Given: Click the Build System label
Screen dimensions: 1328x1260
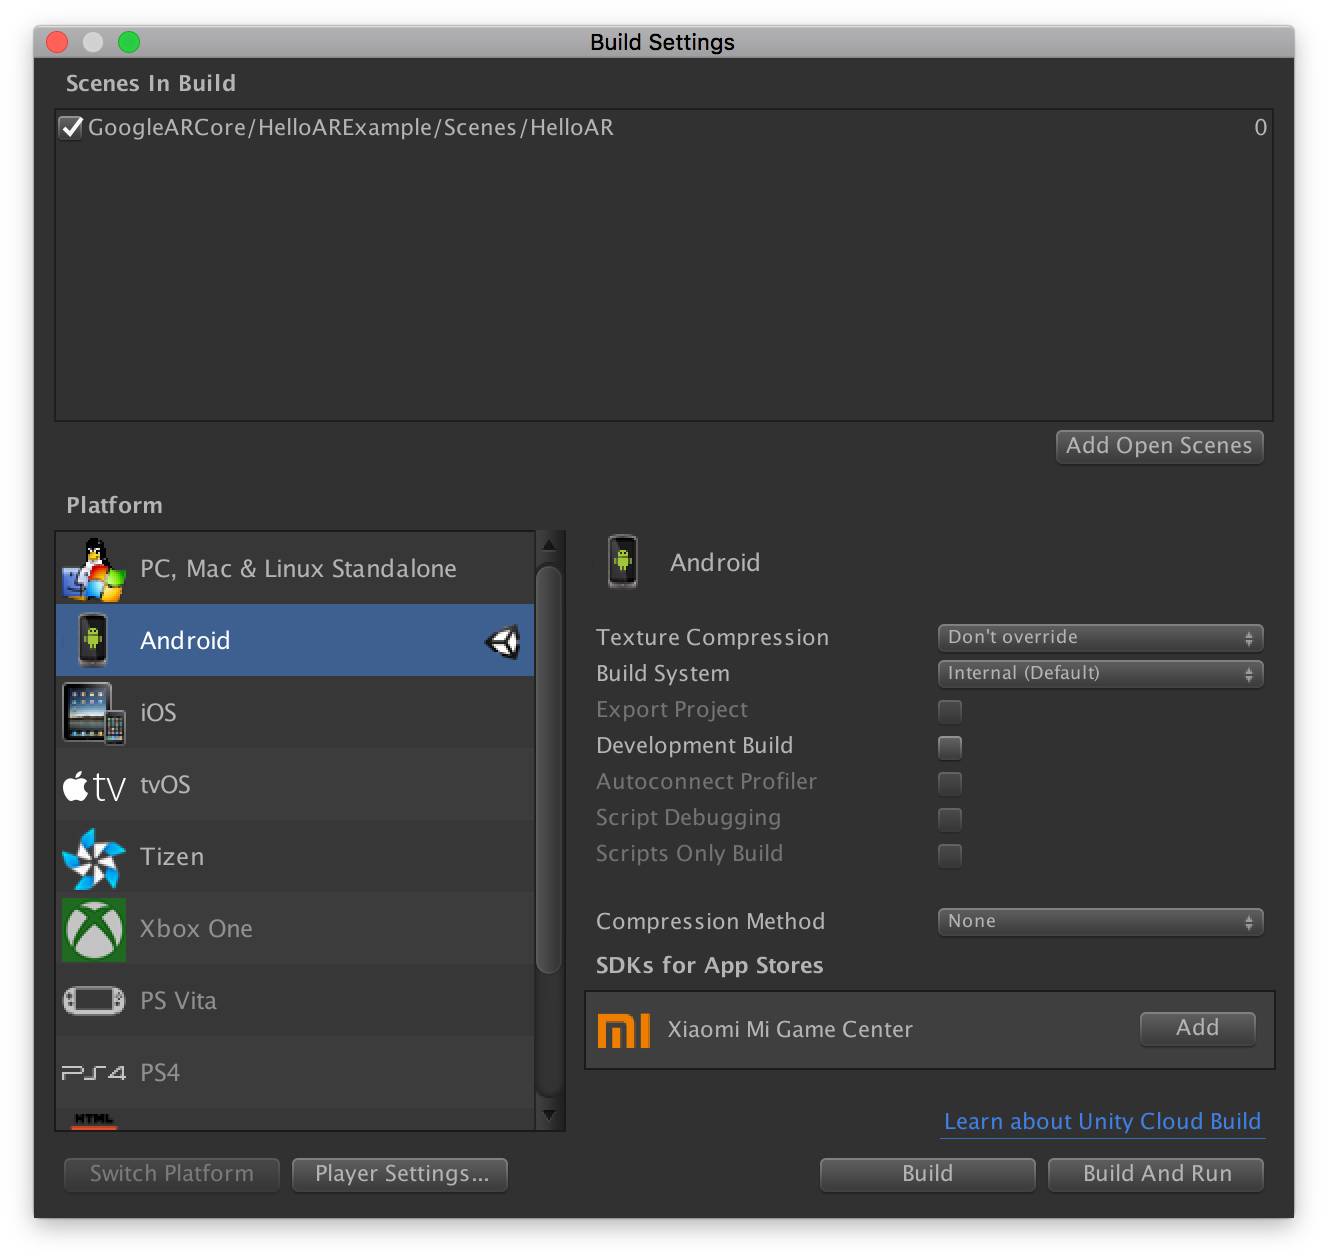Looking at the screenshot, I should click(x=663, y=674).
